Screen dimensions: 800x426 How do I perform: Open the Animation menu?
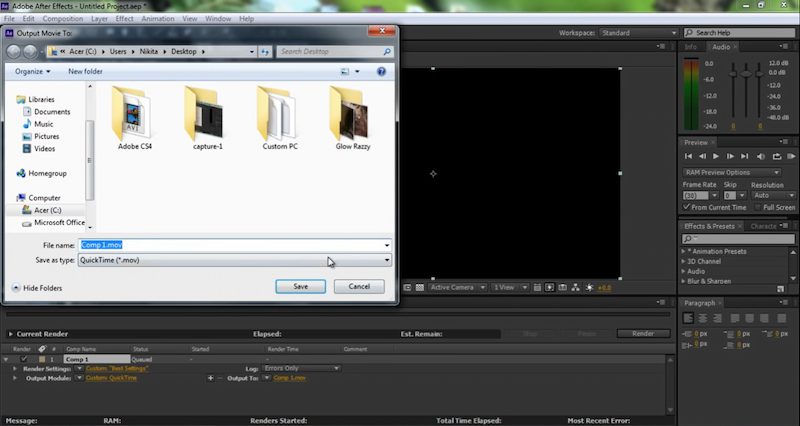click(x=158, y=19)
